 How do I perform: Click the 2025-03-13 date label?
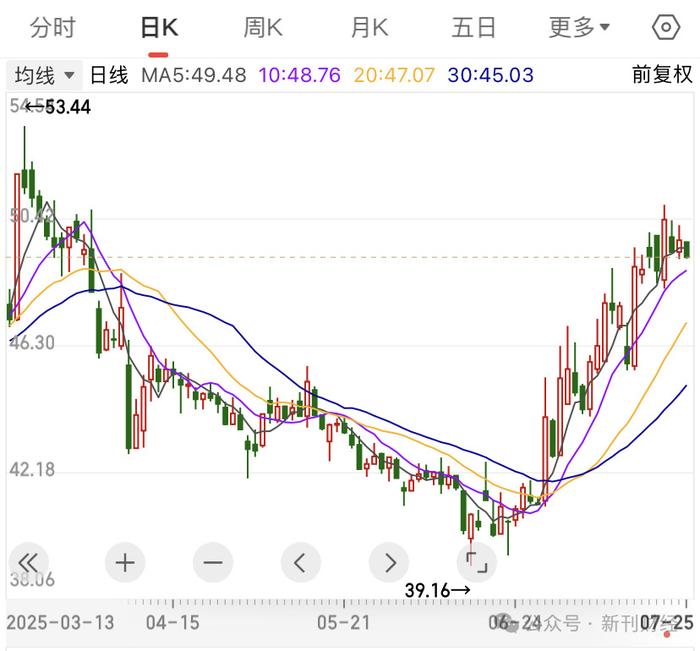tap(60, 622)
